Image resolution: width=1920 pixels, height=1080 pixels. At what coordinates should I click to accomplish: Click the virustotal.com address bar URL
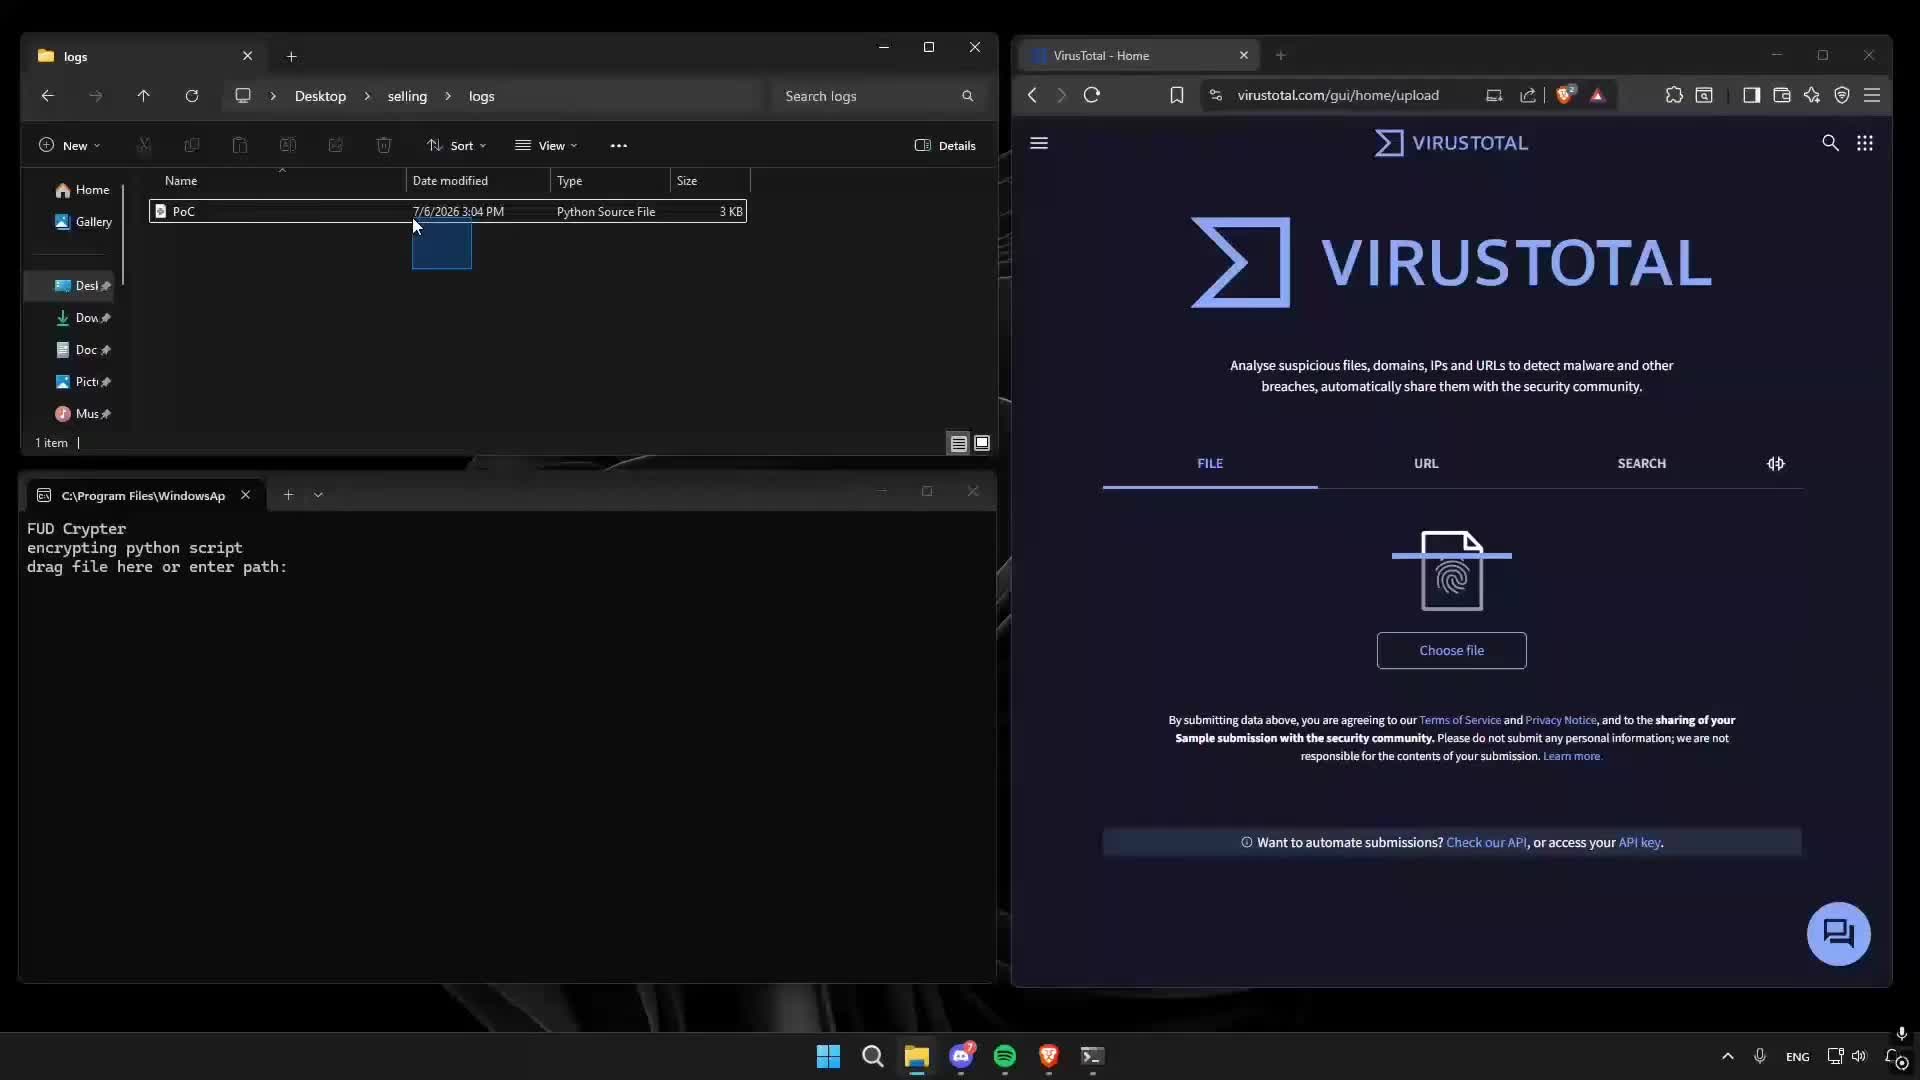(1338, 95)
